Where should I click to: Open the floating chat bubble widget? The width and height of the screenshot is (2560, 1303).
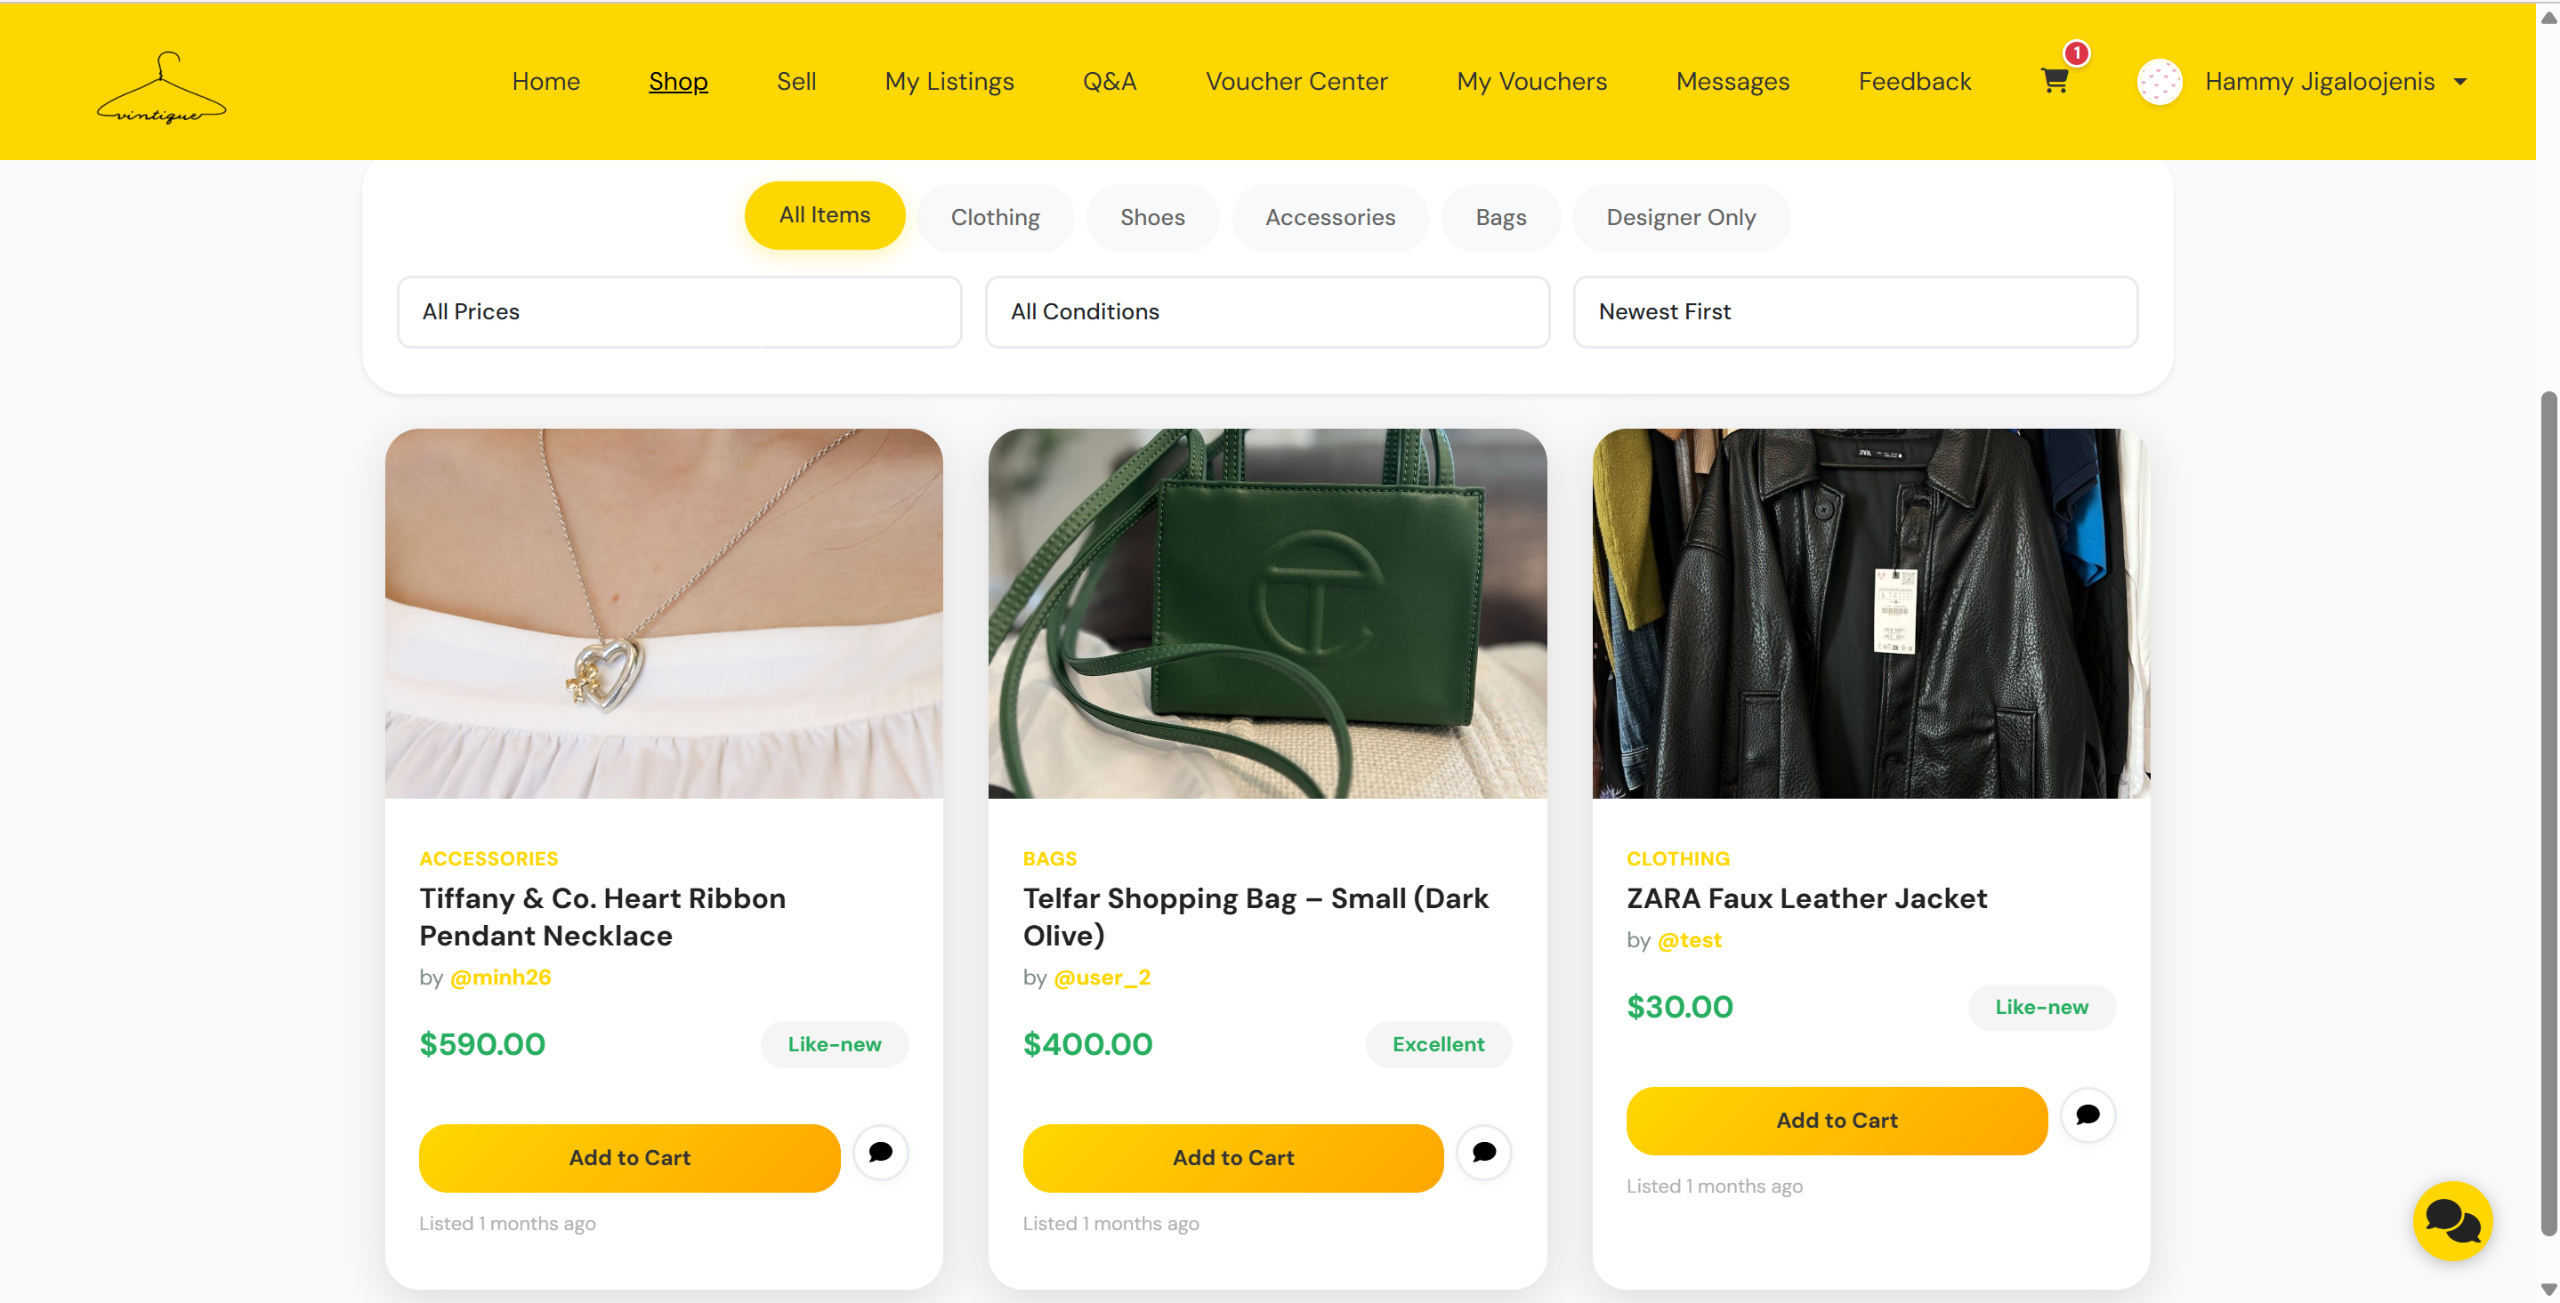[2452, 1221]
